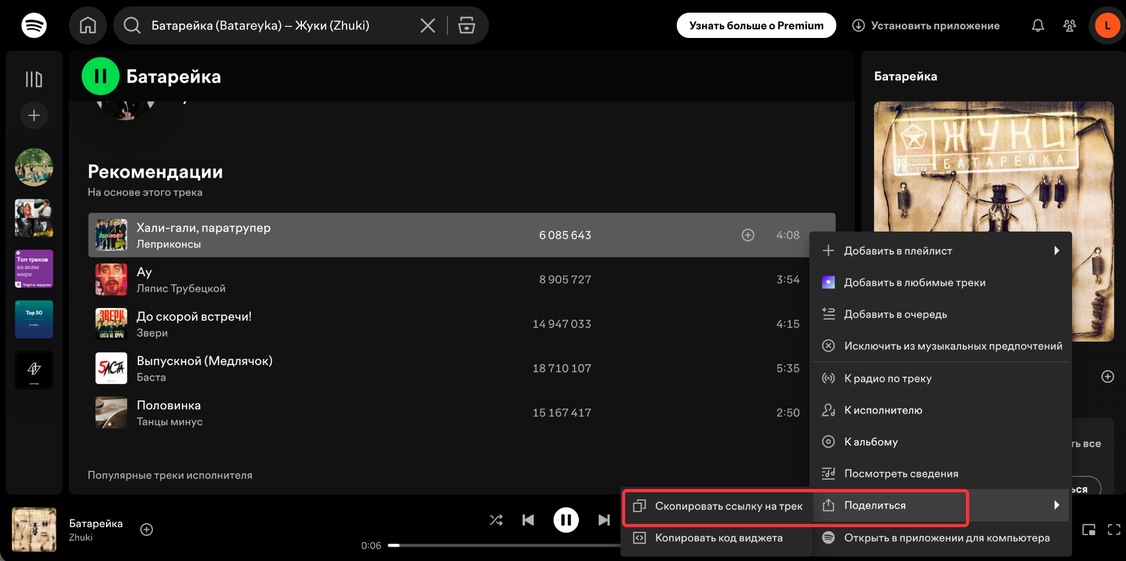Click Установить приложение link
The height and width of the screenshot is (561, 1126).
tap(926, 26)
